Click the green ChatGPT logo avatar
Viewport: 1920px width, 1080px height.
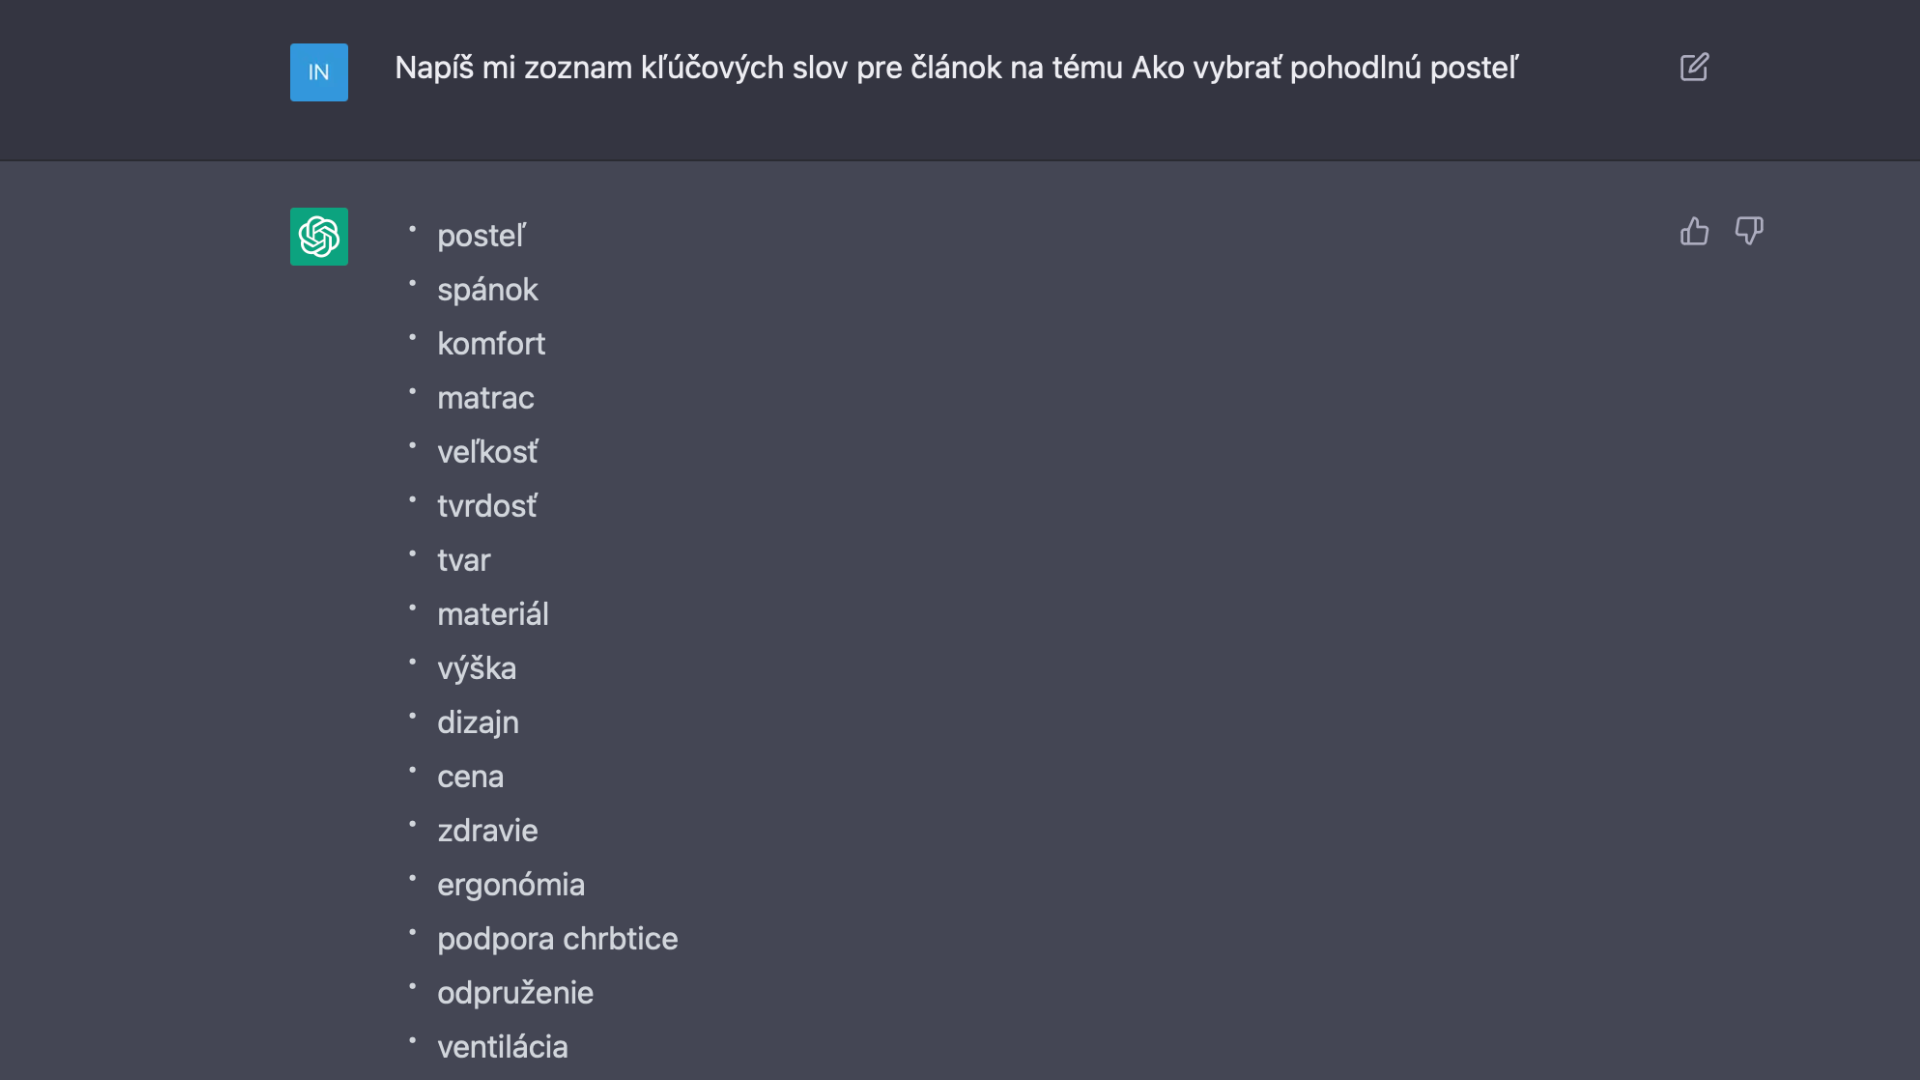click(319, 236)
